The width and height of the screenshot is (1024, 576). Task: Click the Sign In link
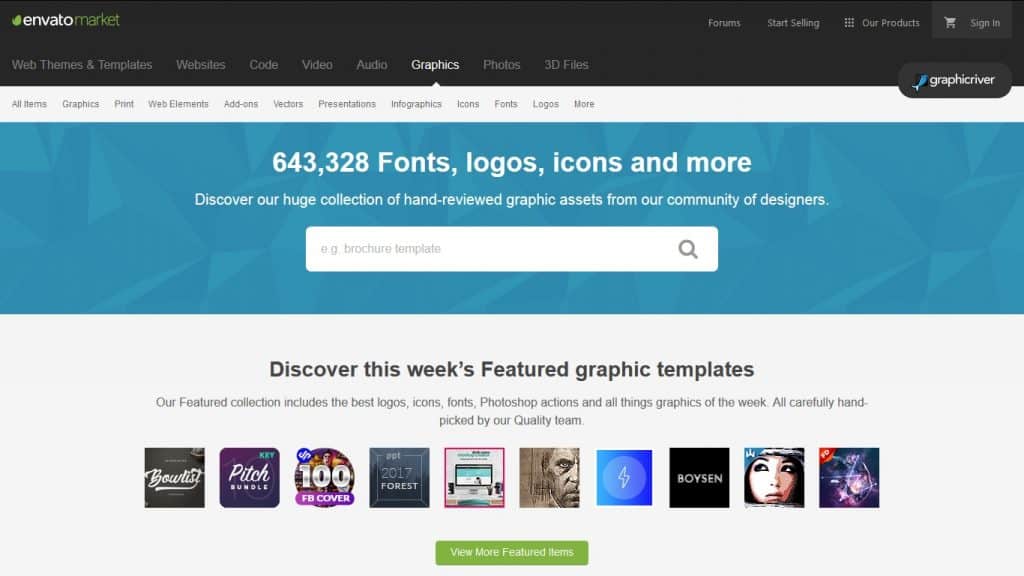[985, 23]
